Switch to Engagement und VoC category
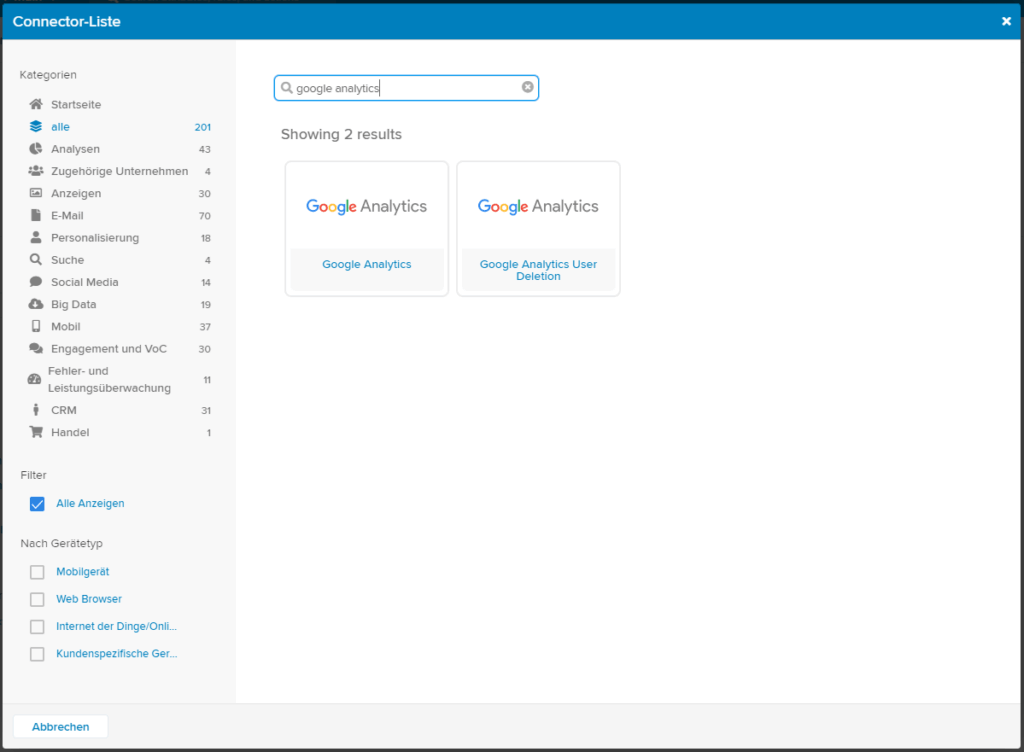The image size is (1024, 752). 109,349
